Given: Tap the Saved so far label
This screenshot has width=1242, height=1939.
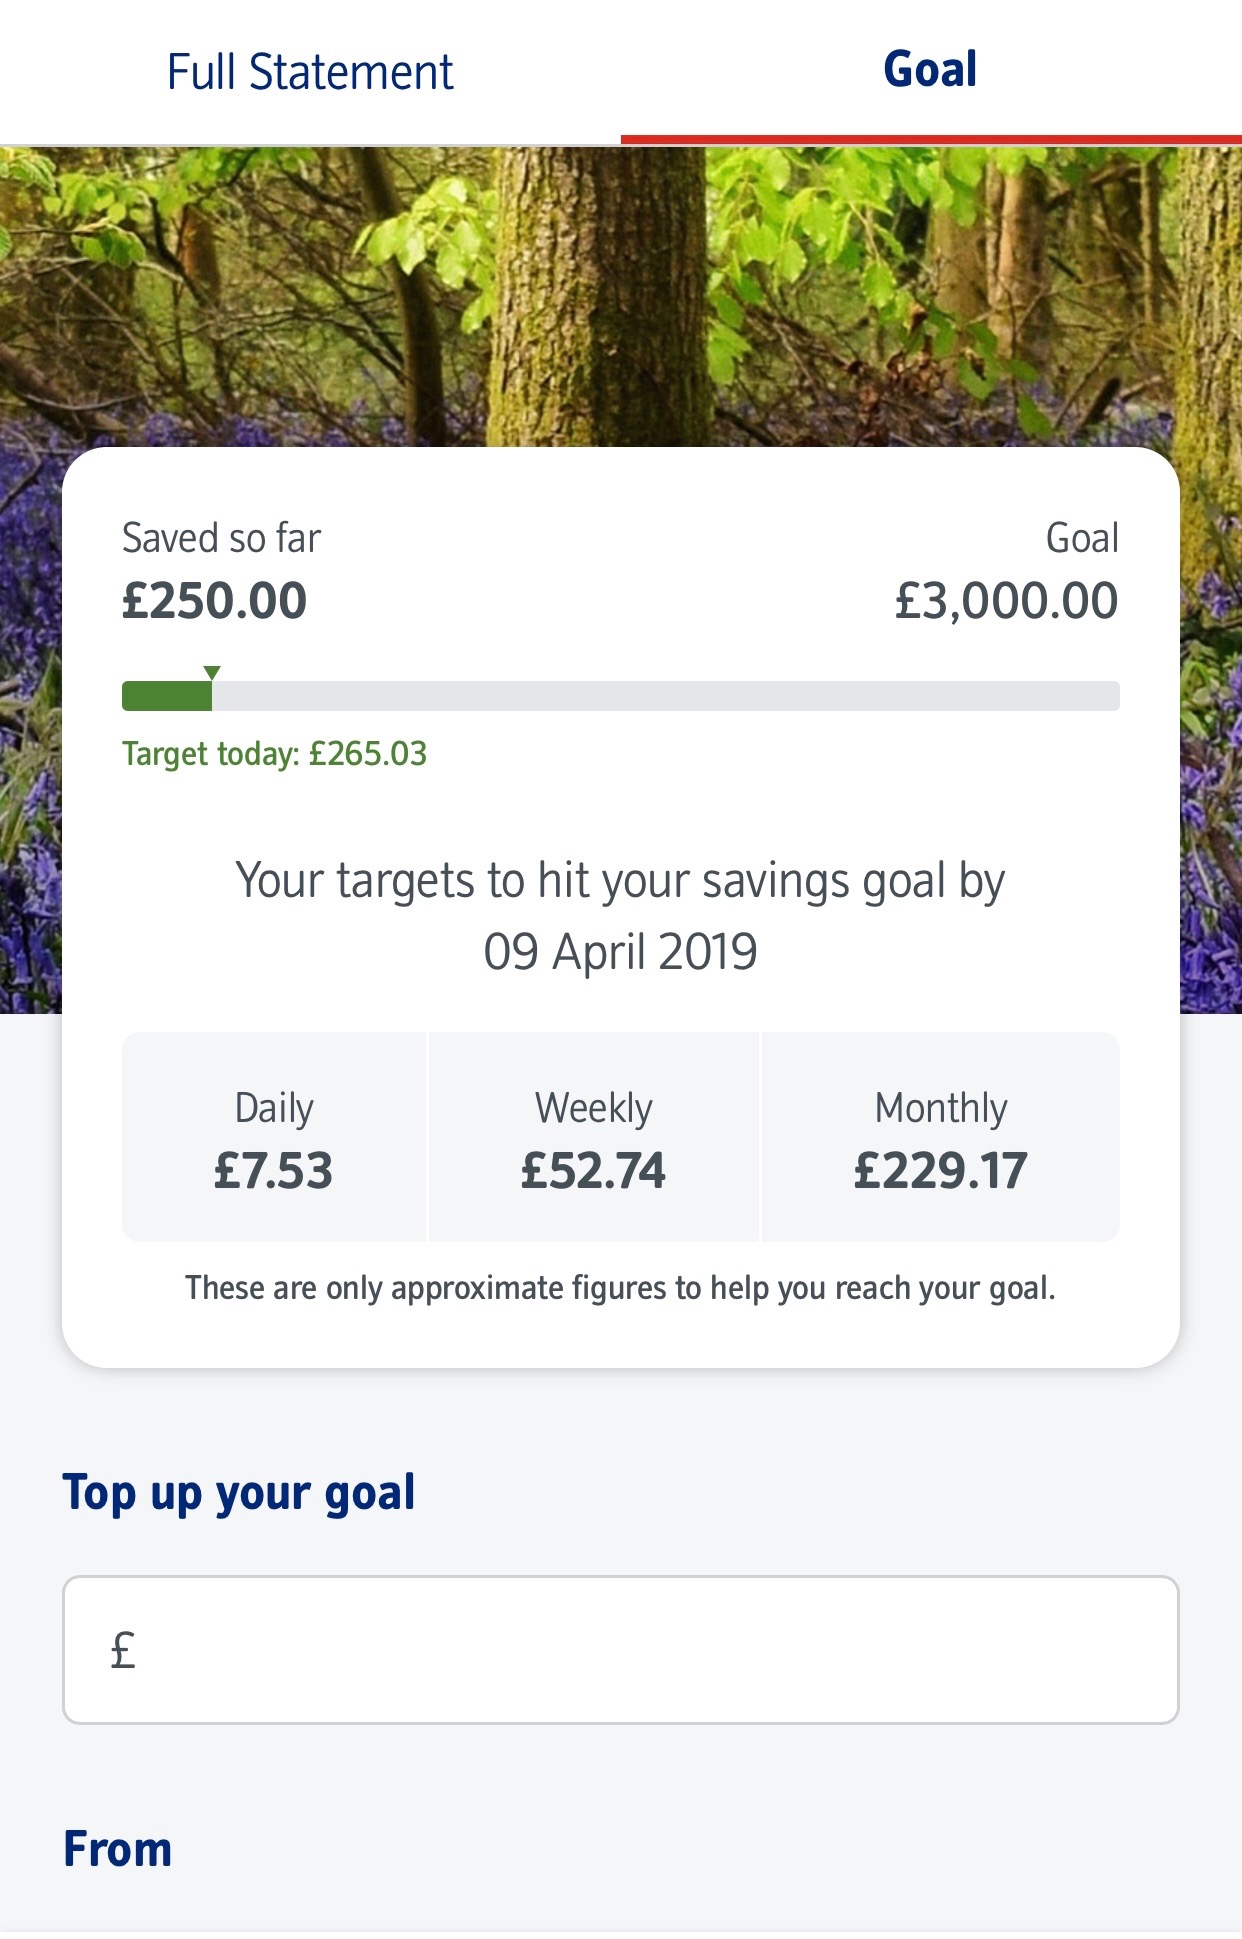Looking at the screenshot, I should pyautogui.click(x=221, y=538).
